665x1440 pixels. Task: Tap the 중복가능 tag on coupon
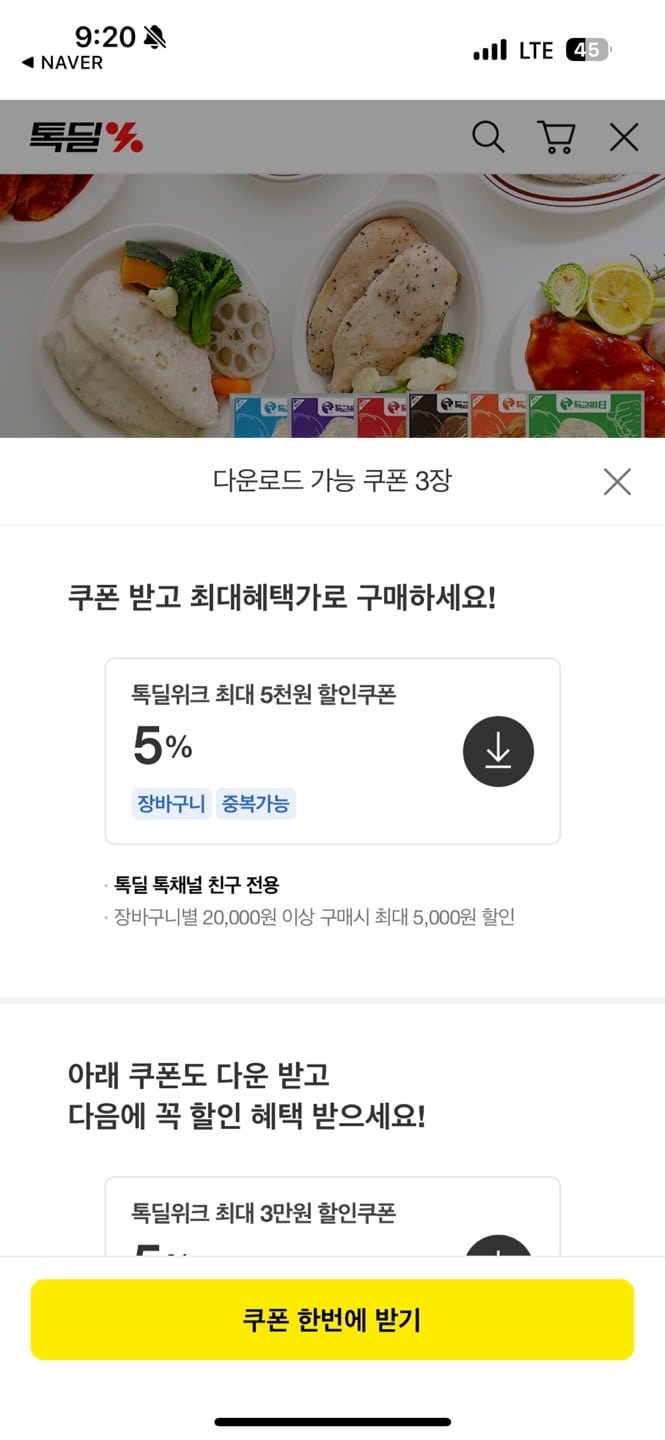point(255,803)
